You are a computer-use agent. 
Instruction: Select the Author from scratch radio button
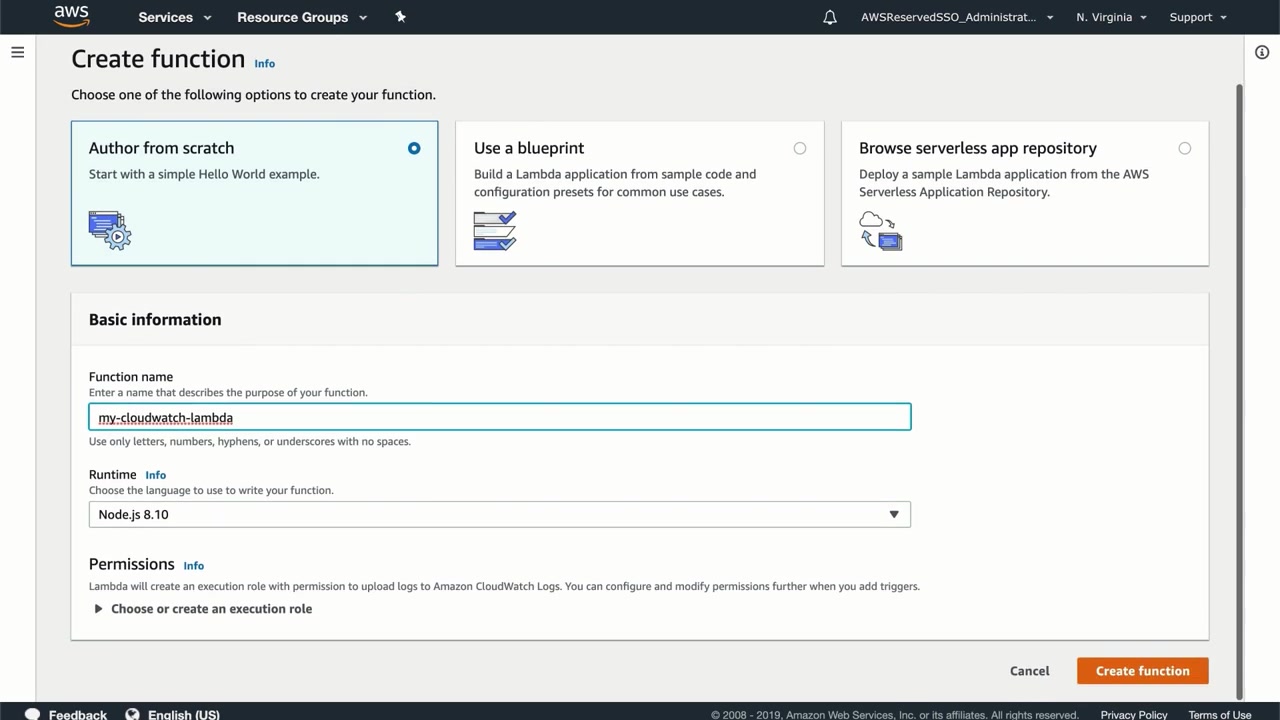point(414,148)
